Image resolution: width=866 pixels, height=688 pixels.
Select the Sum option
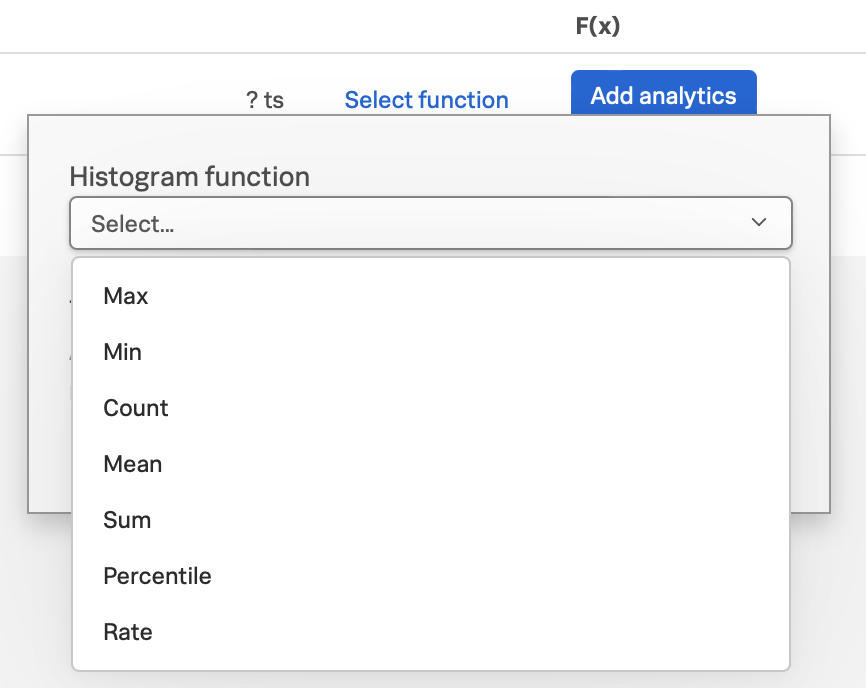(x=431, y=520)
